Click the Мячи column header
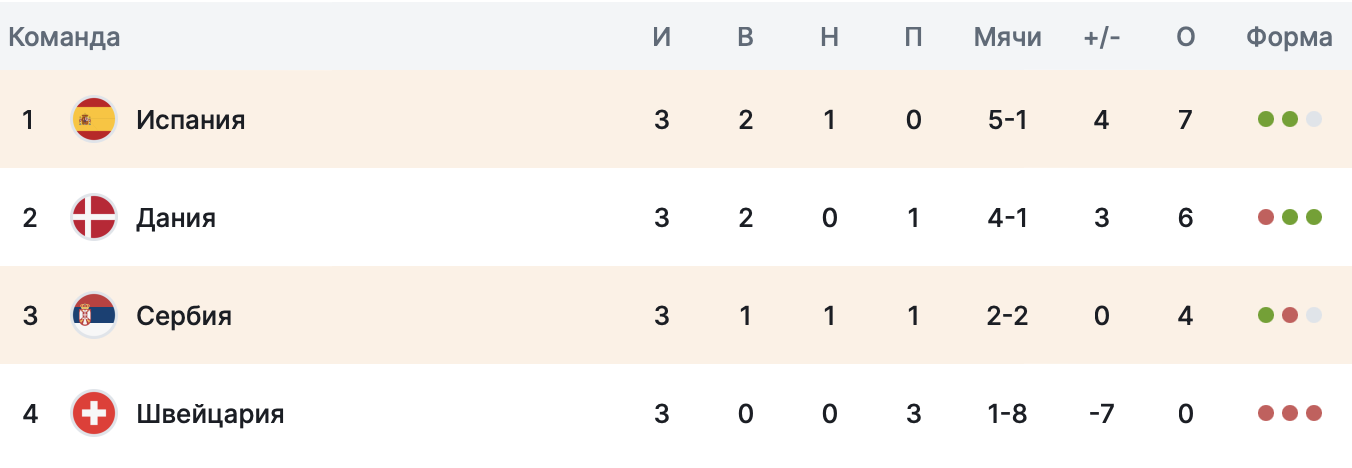 point(1007,38)
